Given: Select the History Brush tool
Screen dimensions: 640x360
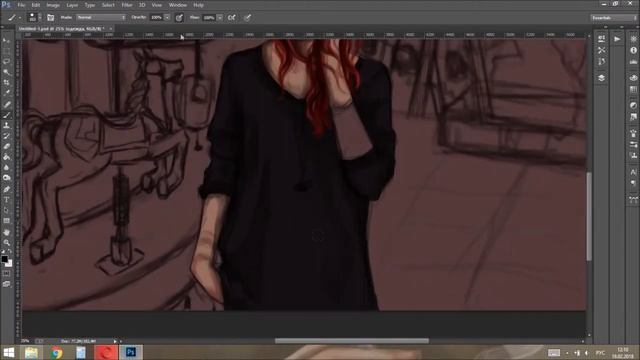Looking at the screenshot, I should click(7, 136).
